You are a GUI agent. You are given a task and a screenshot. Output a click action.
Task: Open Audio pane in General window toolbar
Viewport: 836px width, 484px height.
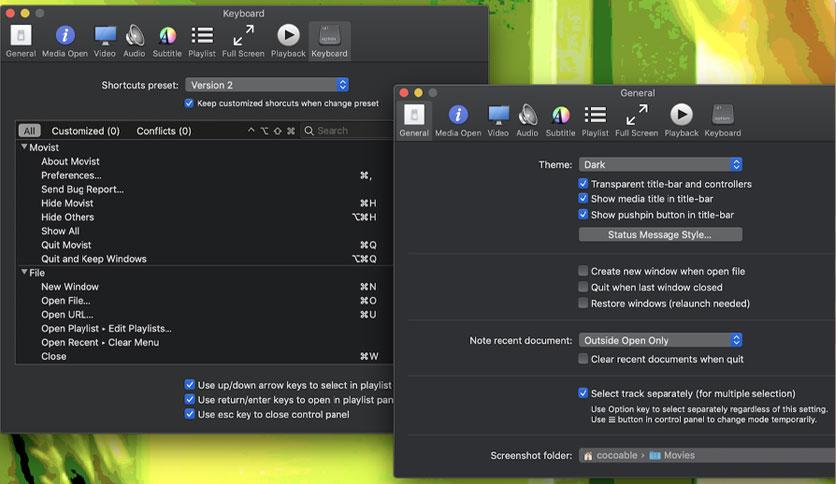coord(527,120)
